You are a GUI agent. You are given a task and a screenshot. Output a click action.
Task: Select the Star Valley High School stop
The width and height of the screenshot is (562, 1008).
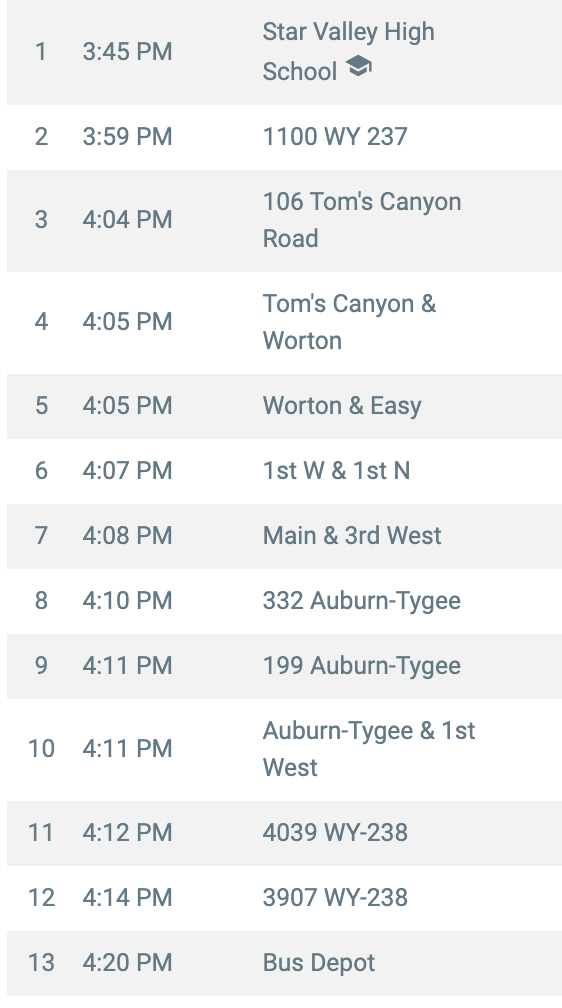[x=284, y=51]
